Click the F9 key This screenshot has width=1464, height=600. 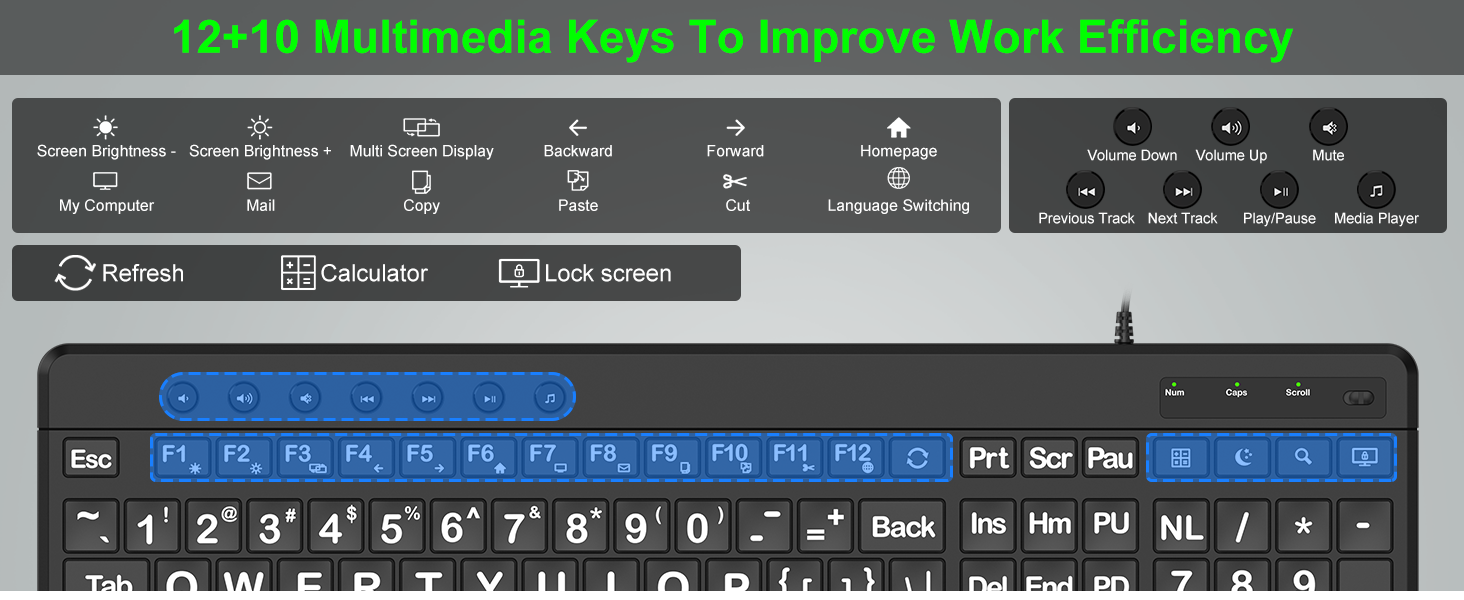click(671, 458)
